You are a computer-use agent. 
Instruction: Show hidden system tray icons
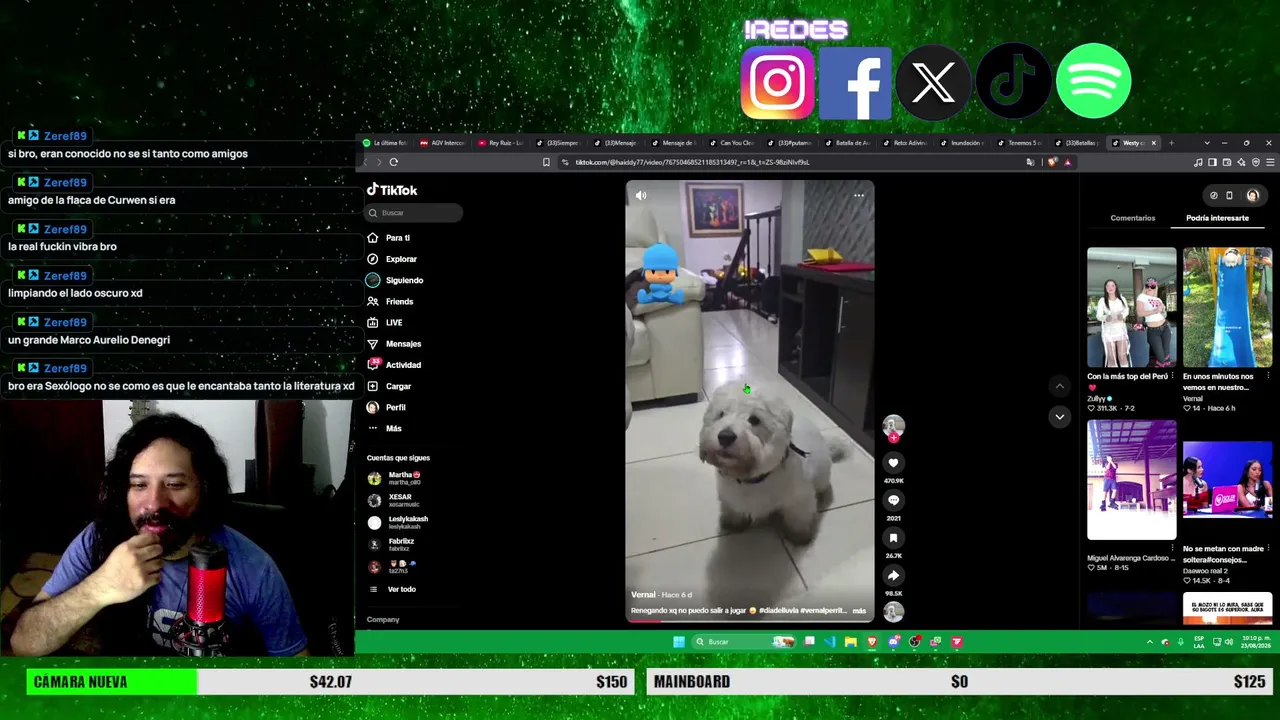click(x=1149, y=642)
